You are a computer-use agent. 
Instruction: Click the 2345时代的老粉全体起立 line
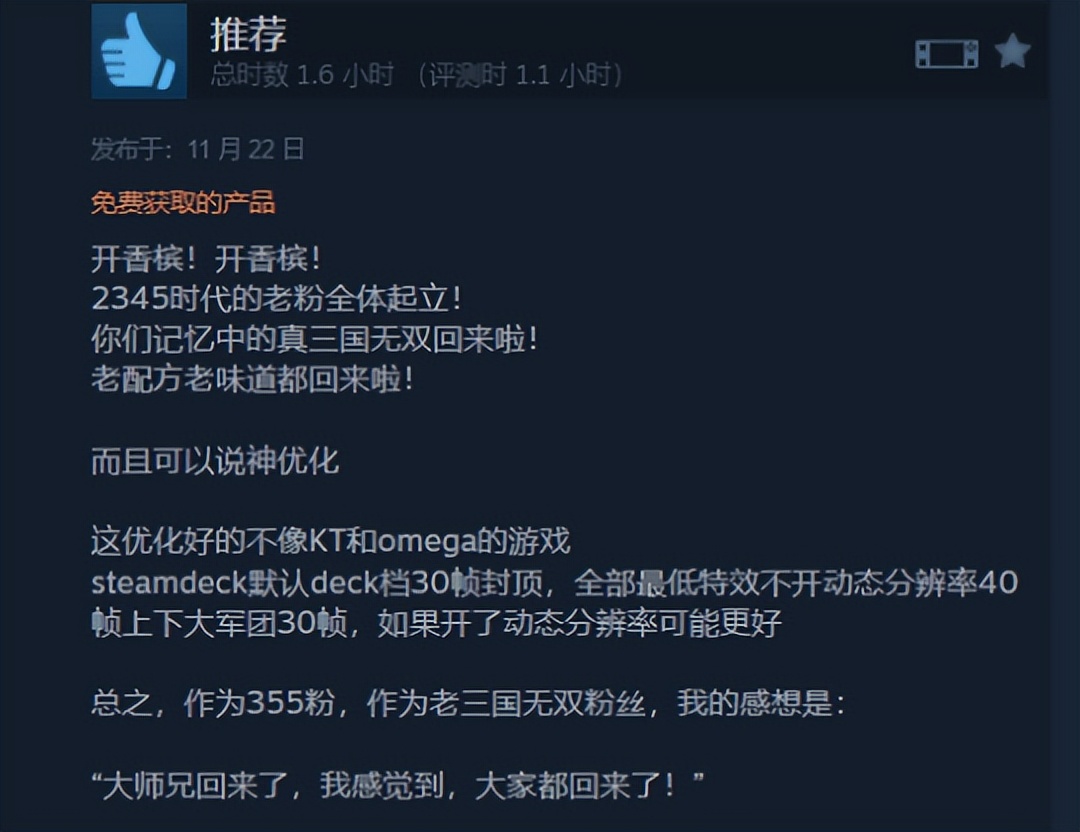tap(276, 298)
